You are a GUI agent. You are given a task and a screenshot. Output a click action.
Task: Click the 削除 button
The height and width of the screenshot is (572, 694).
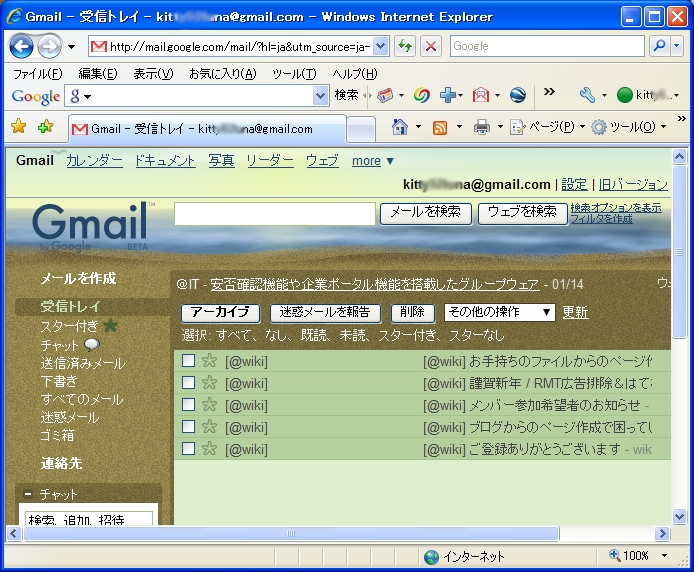pyautogui.click(x=413, y=313)
